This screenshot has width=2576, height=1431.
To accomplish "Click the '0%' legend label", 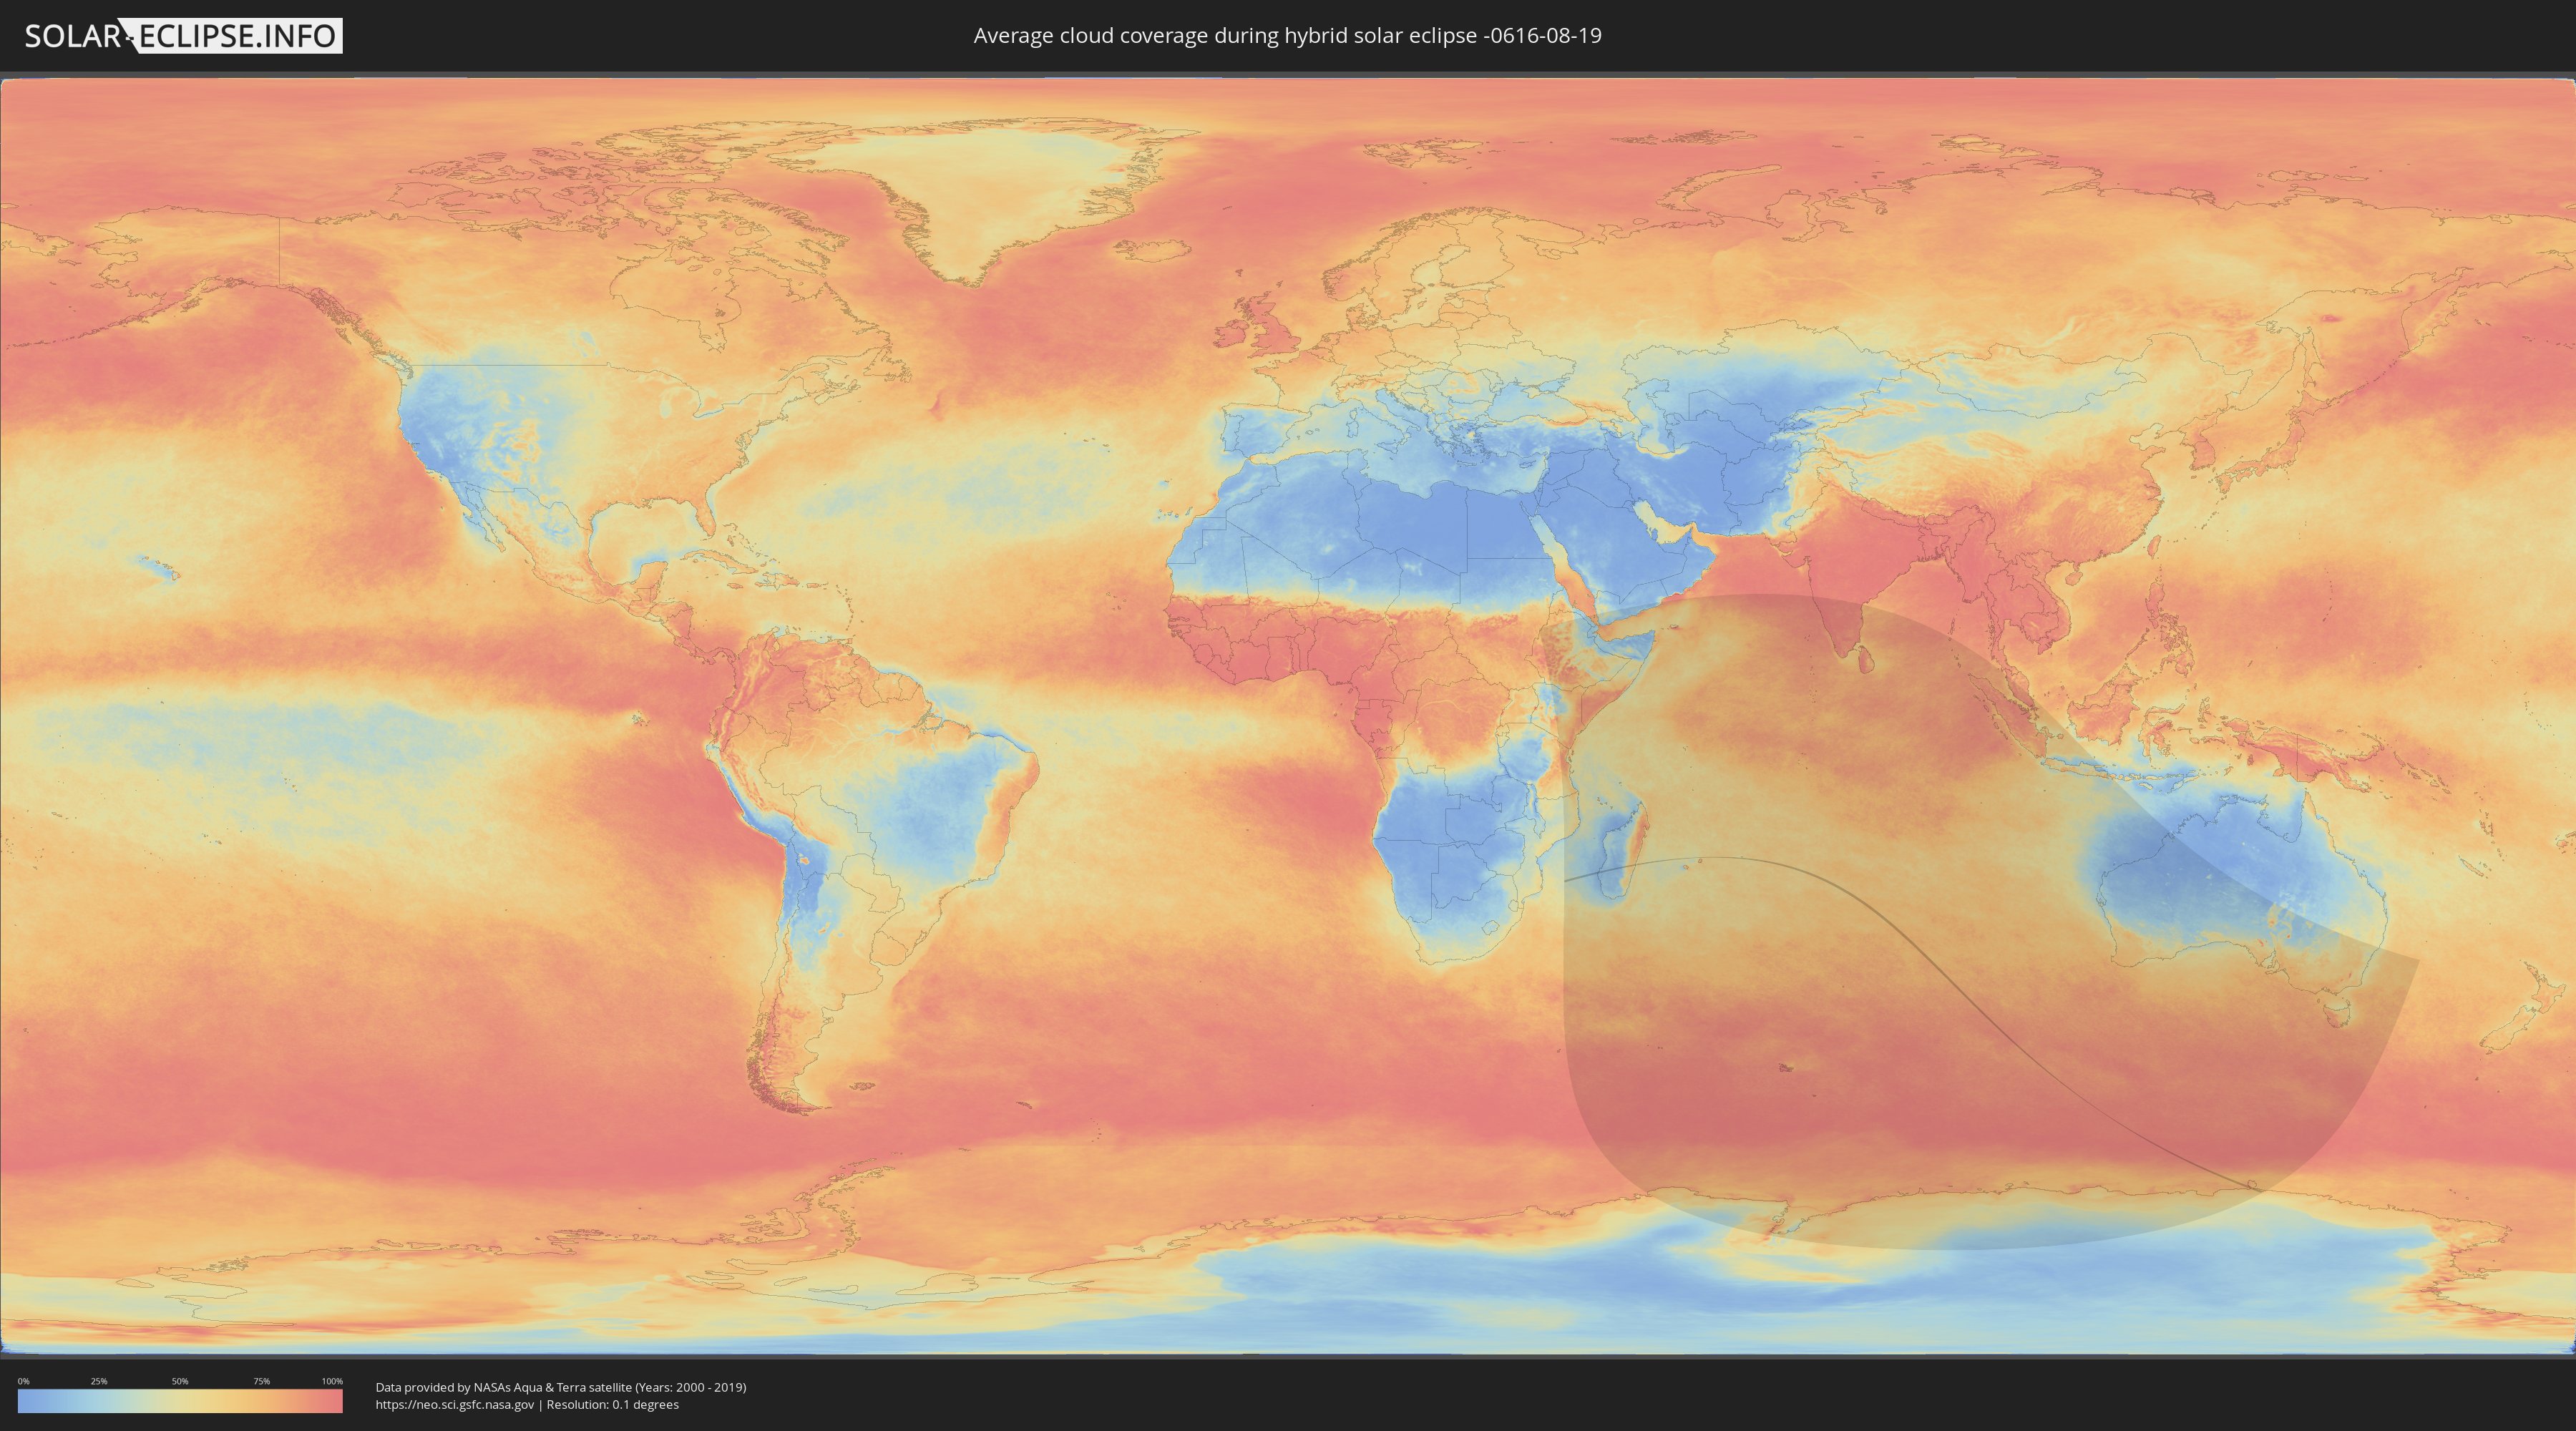I will (23, 1381).
